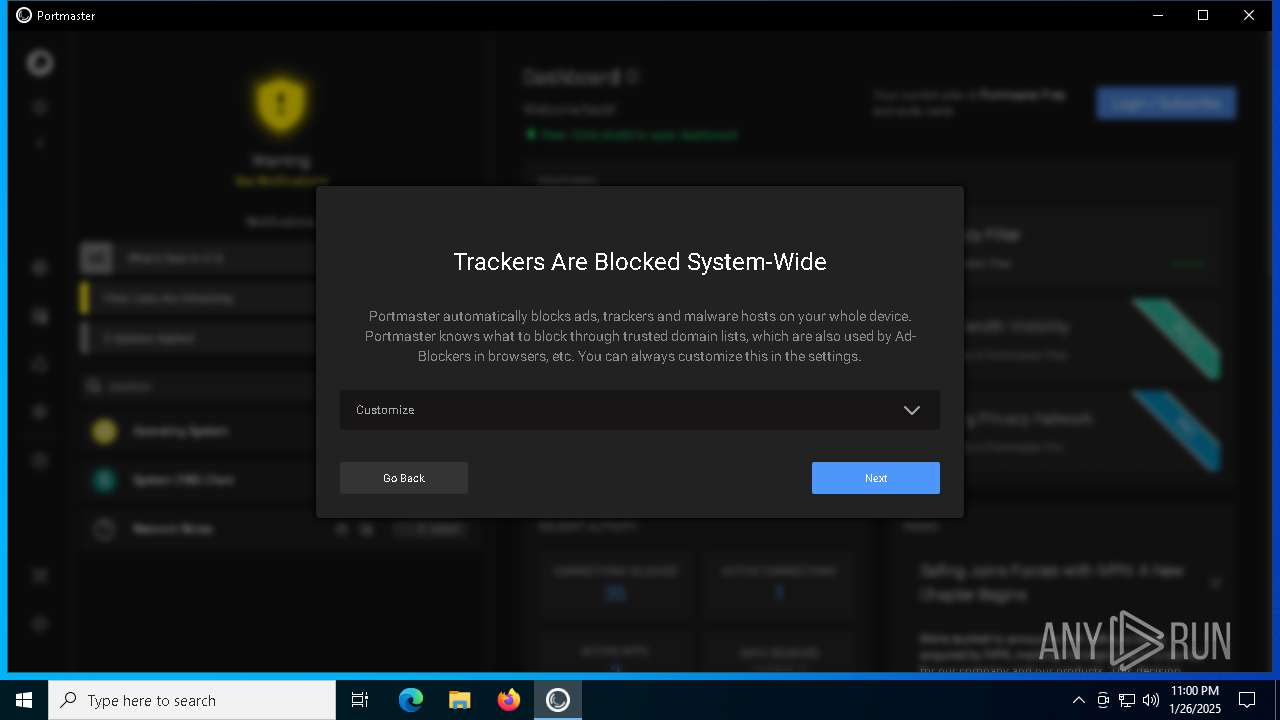Click the Go Back button
The image size is (1280, 720).
(x=404, y=478)
